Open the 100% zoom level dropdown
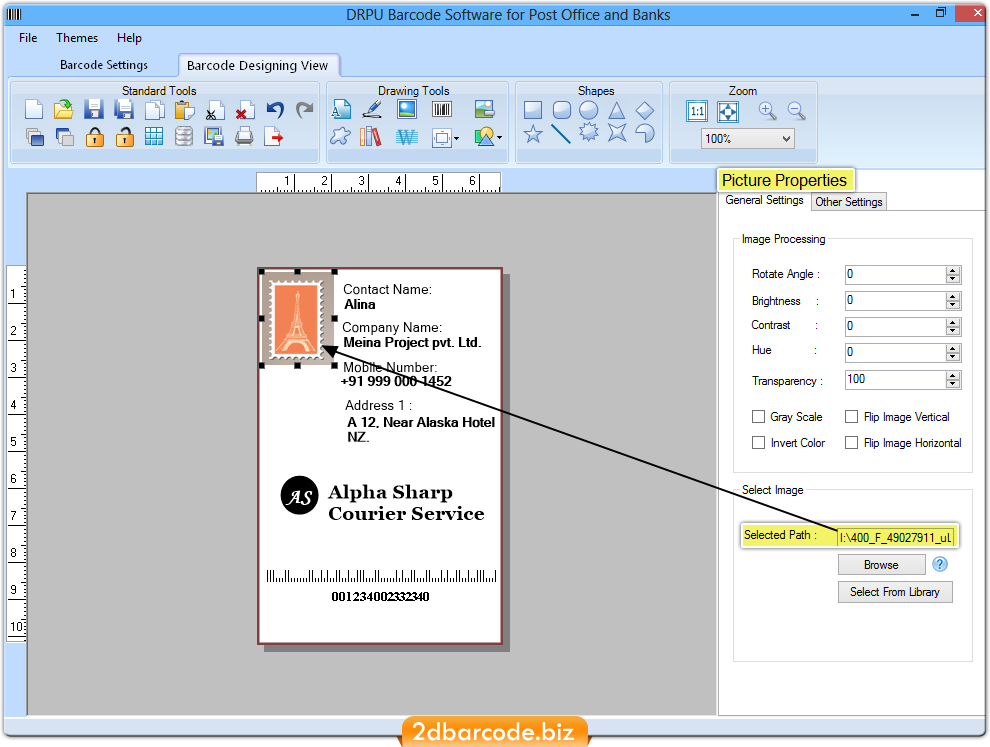 tap(748, 138)
